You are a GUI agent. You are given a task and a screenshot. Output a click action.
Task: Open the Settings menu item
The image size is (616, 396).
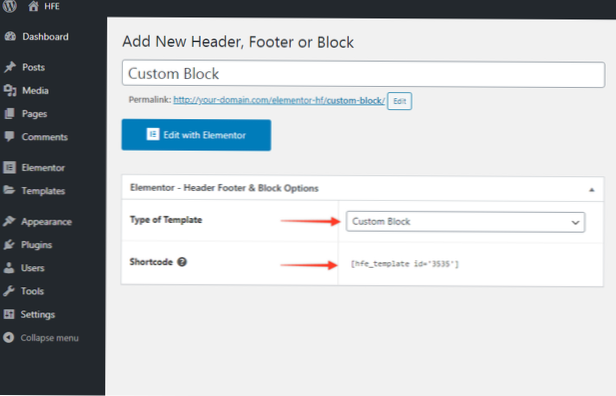point(38,315)
